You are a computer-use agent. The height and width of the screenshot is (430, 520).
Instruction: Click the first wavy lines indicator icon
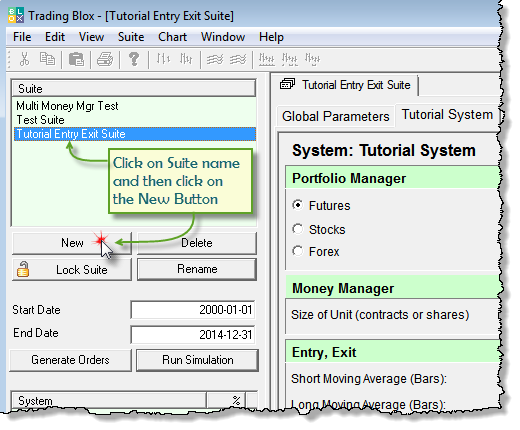215,60
